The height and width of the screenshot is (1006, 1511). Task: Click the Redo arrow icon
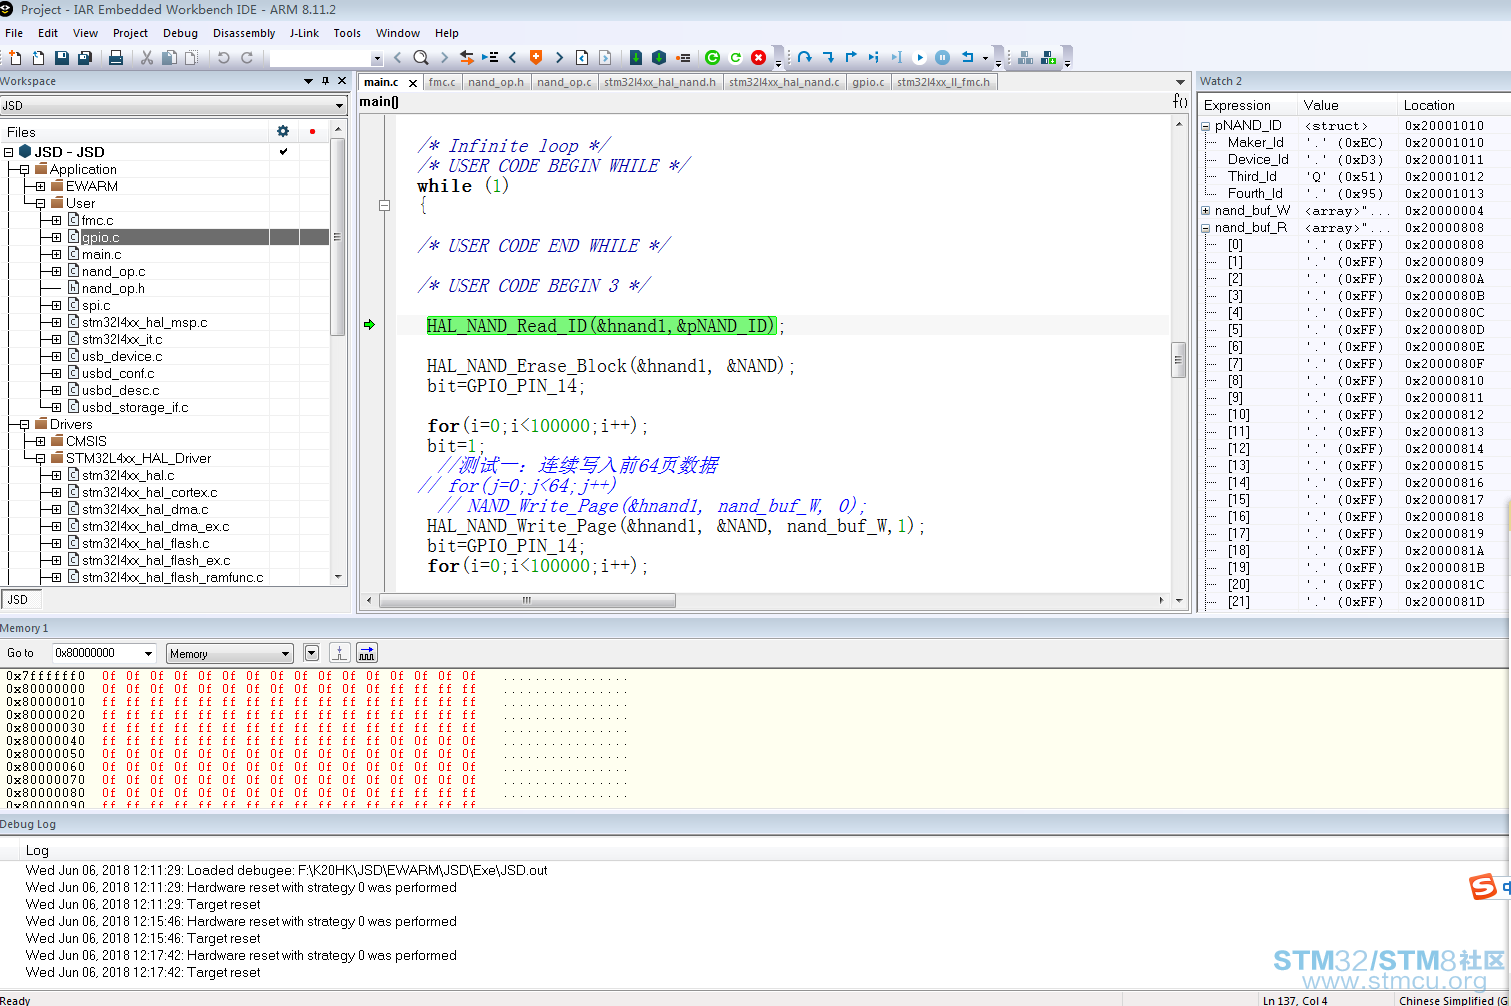pyautogui.click(x=246, y=58)
